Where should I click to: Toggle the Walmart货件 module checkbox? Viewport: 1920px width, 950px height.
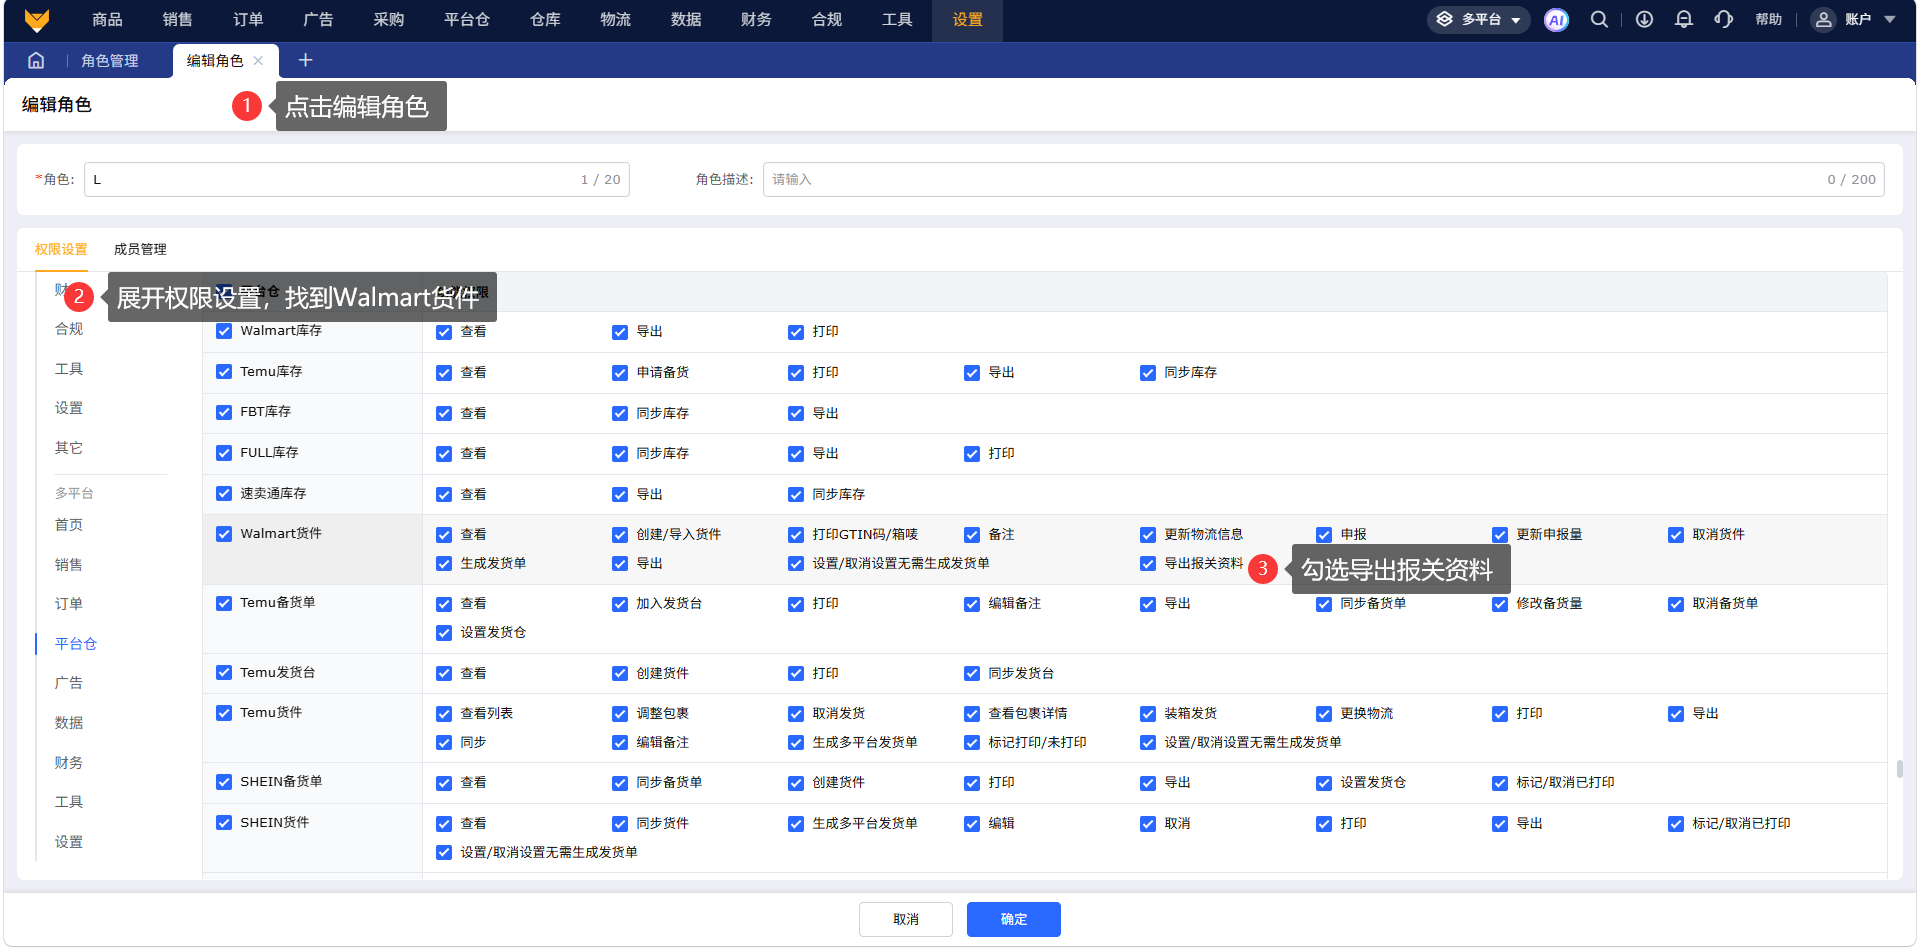(224, 534)
